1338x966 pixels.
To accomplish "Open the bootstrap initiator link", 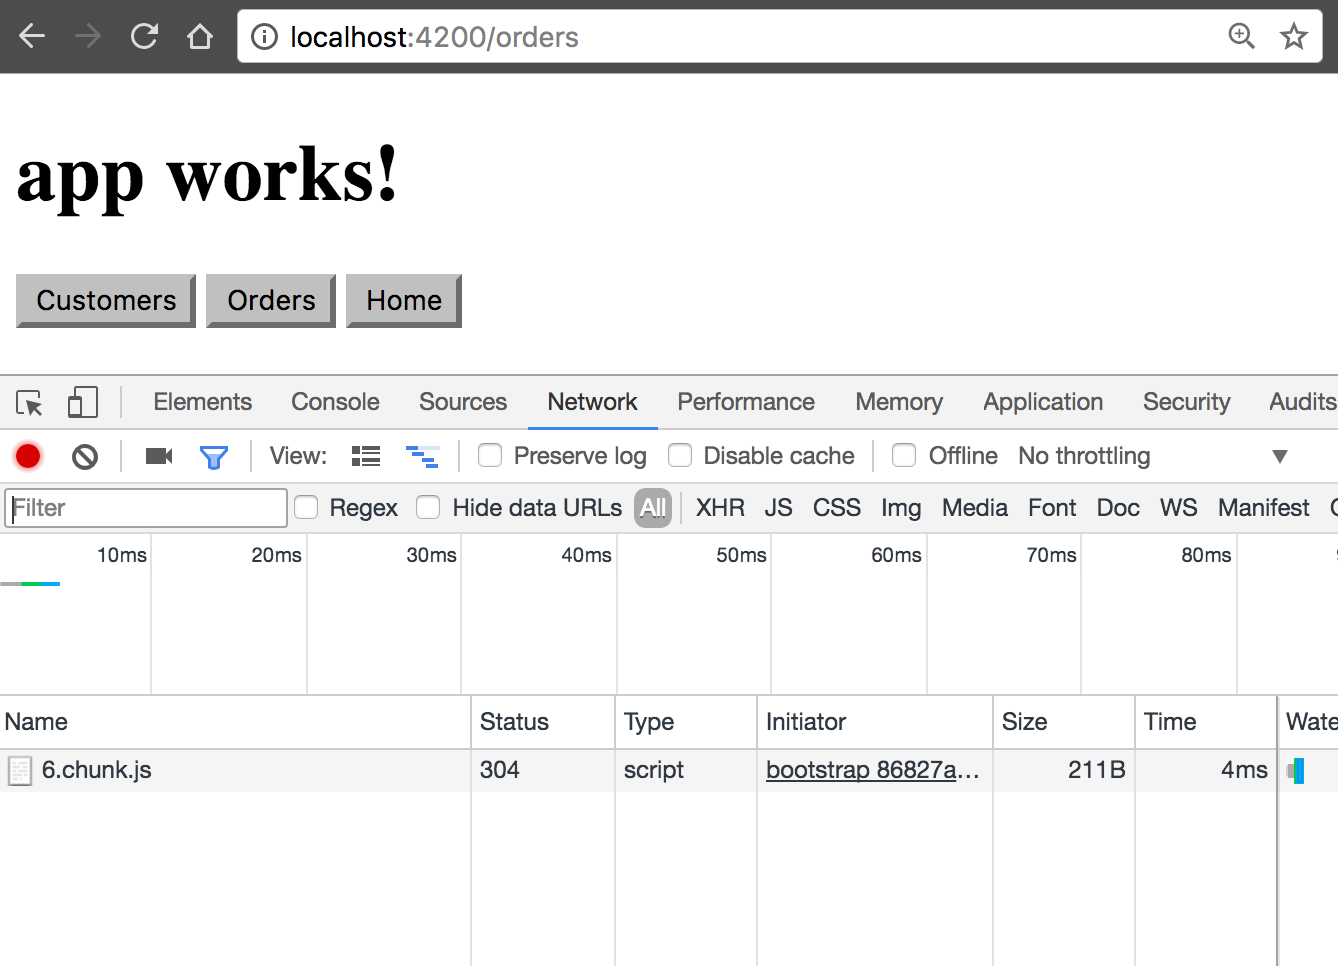I will 871,770.
